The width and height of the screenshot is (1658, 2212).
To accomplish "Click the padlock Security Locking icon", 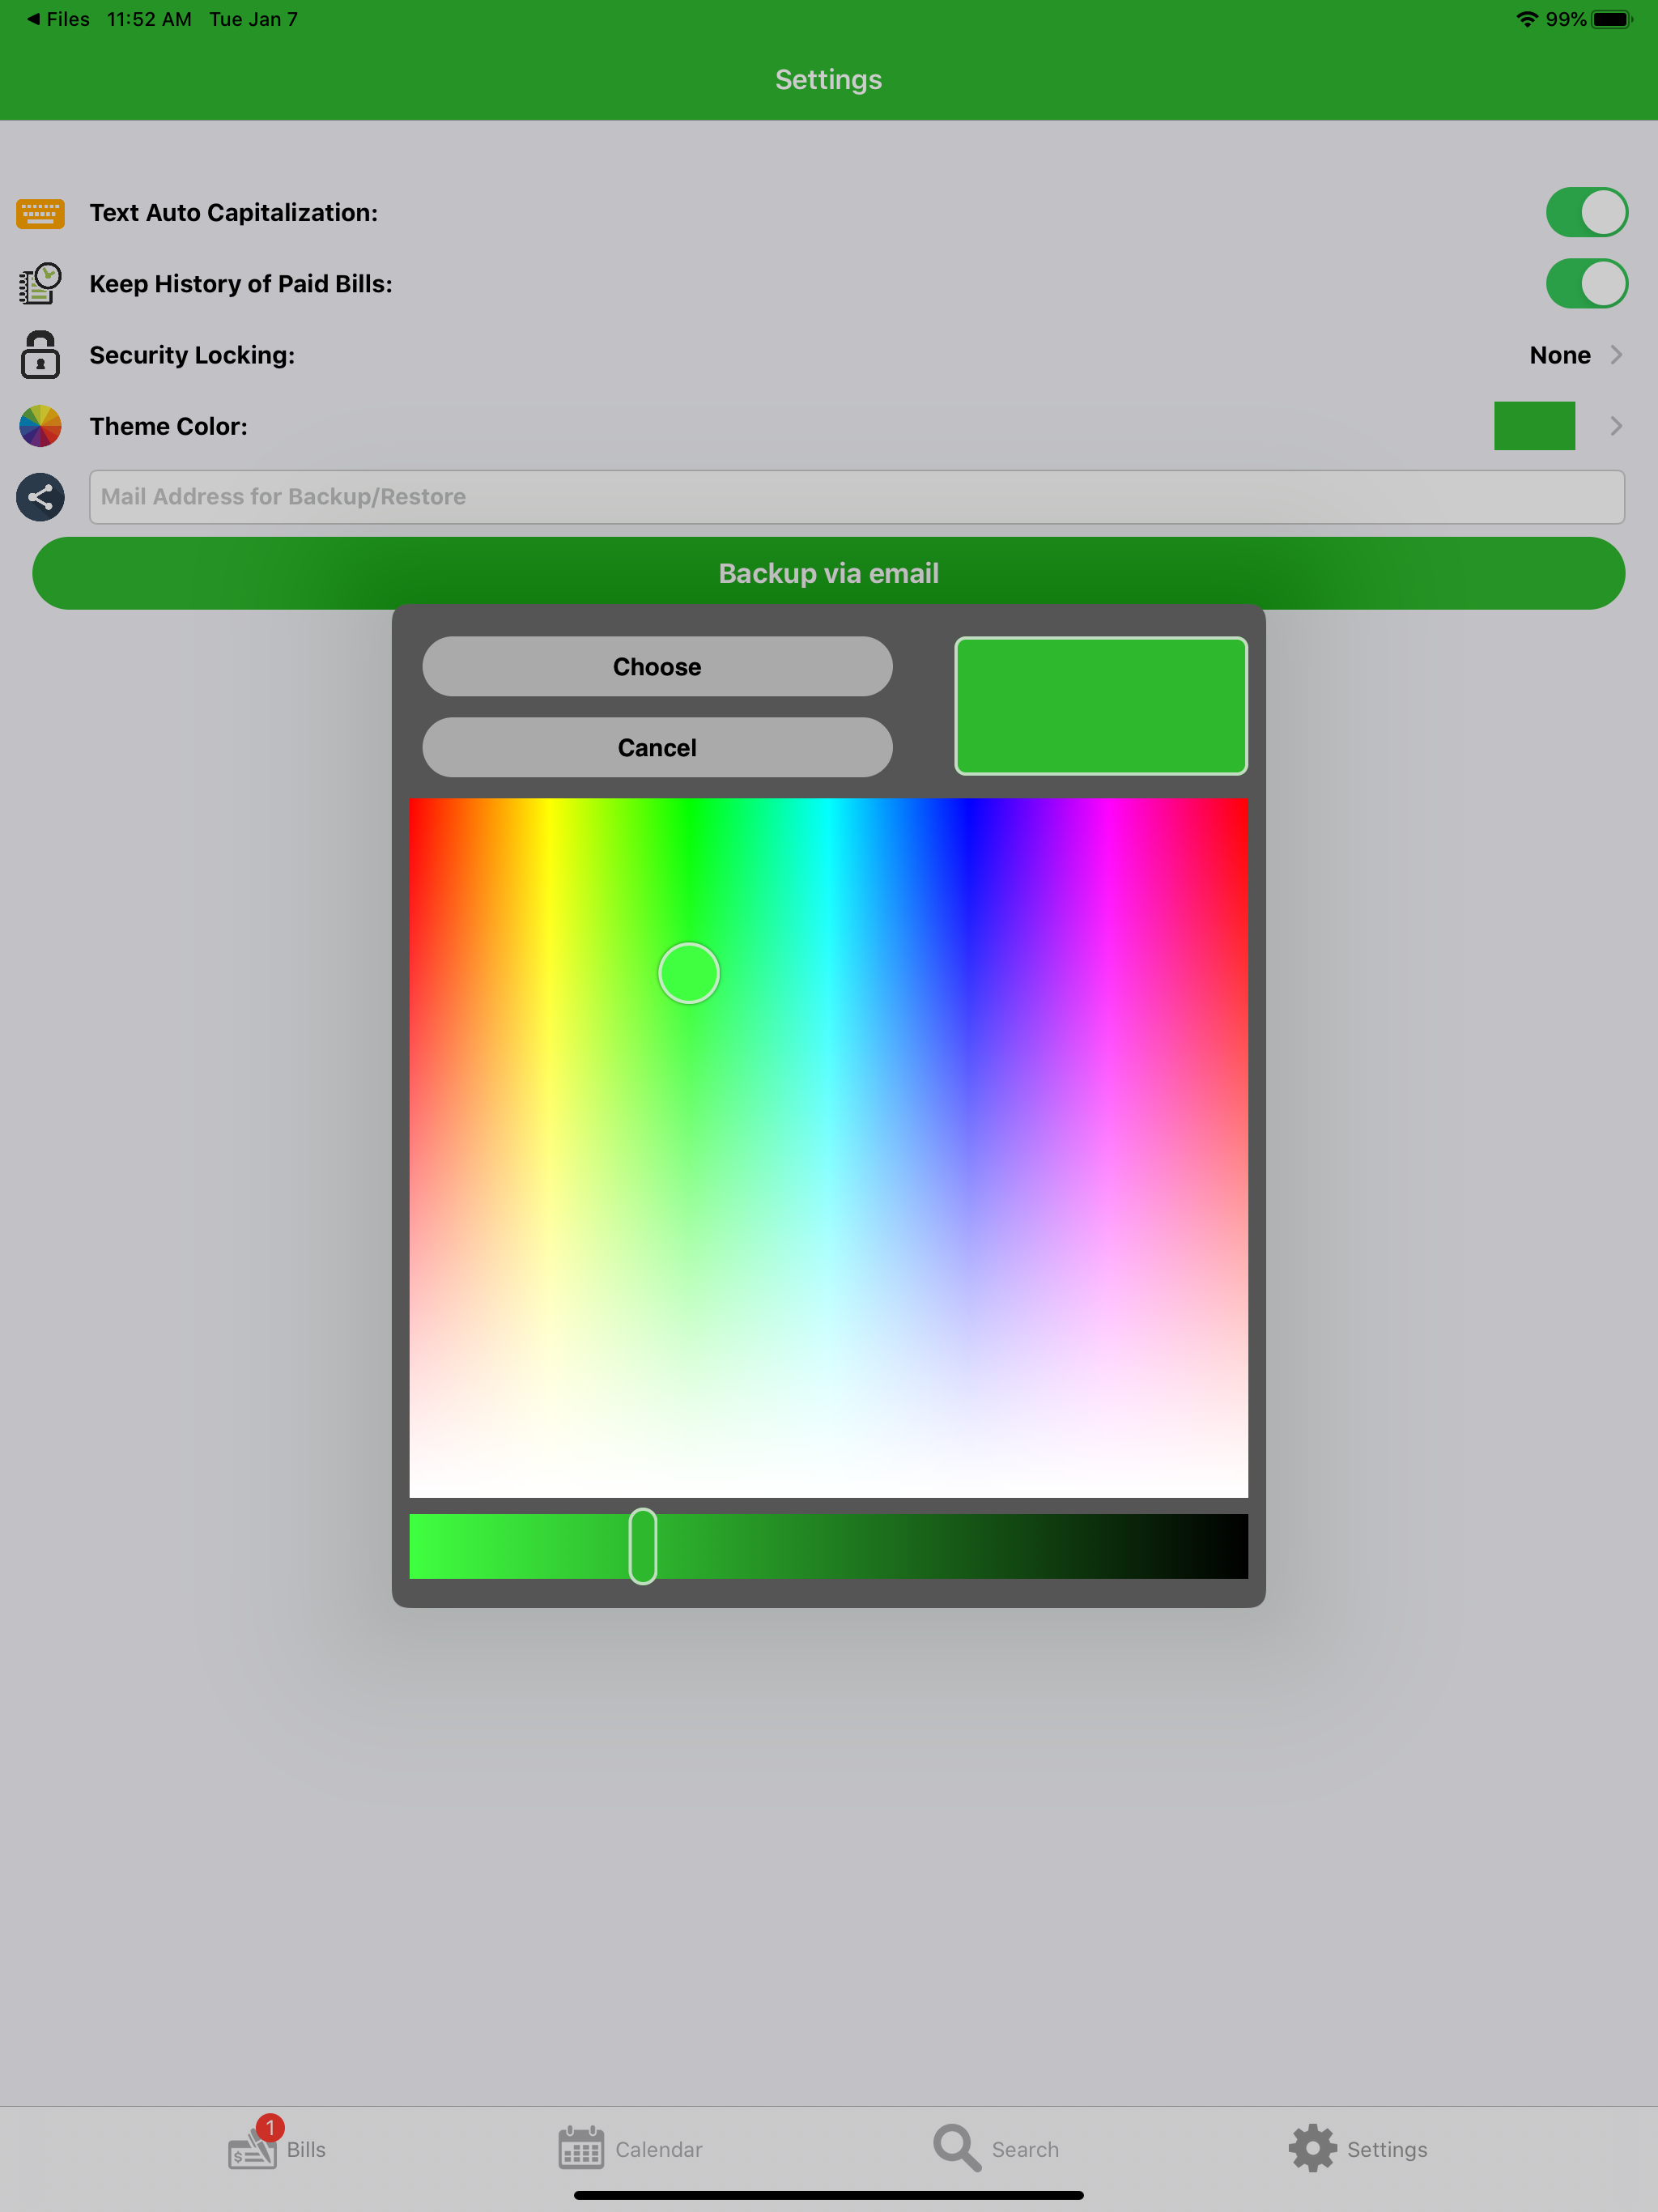I will (x=40, y=355).
